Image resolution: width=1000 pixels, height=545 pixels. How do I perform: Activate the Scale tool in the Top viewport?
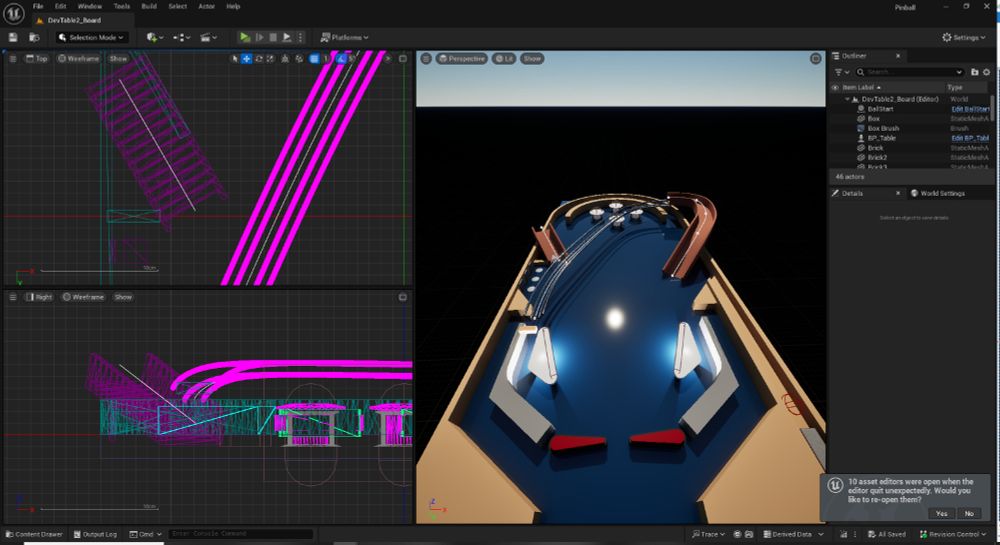(x=270, y=59)
